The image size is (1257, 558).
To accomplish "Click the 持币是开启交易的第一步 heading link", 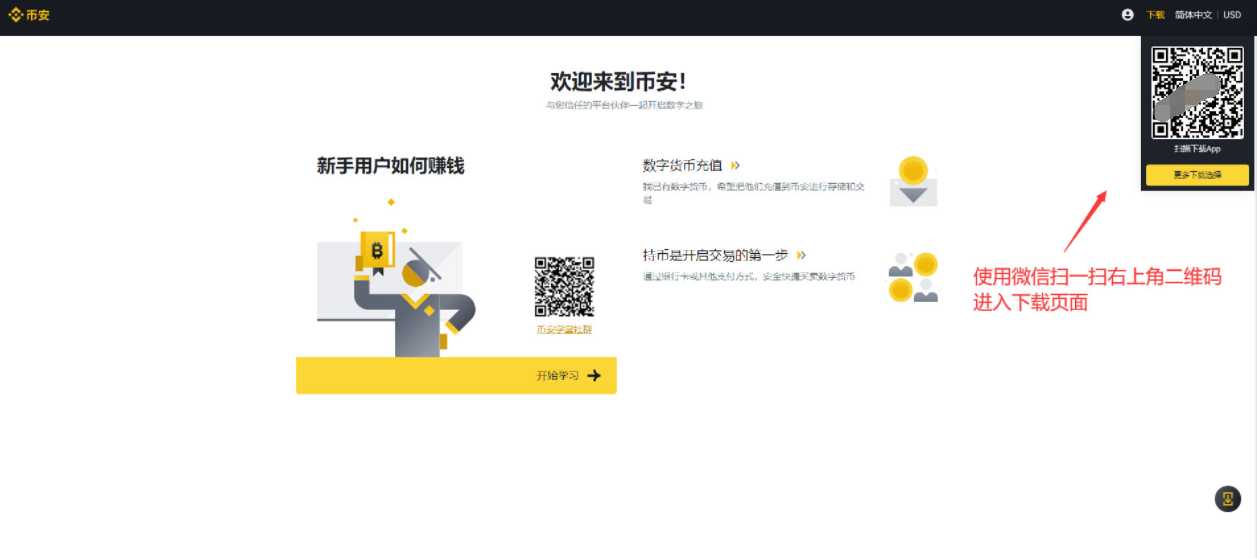I will coord(716,256).
